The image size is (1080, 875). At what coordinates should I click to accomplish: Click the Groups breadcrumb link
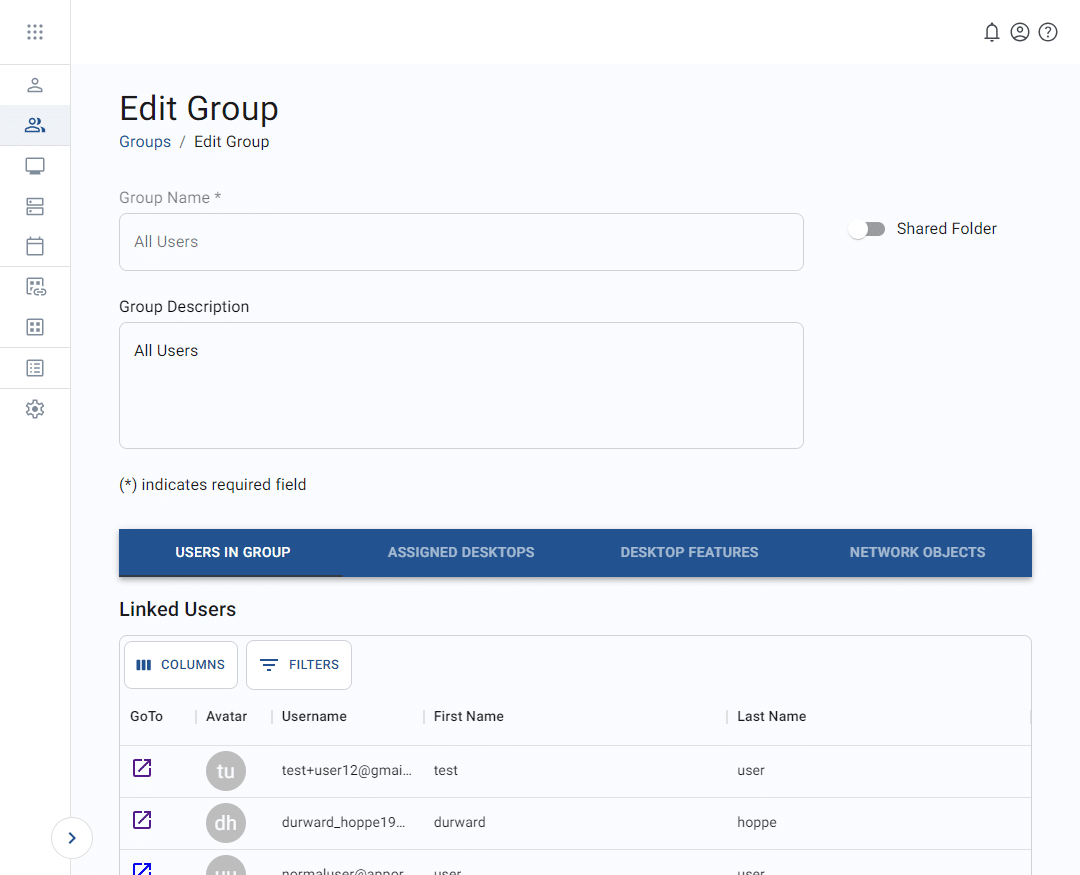[144, 141]
